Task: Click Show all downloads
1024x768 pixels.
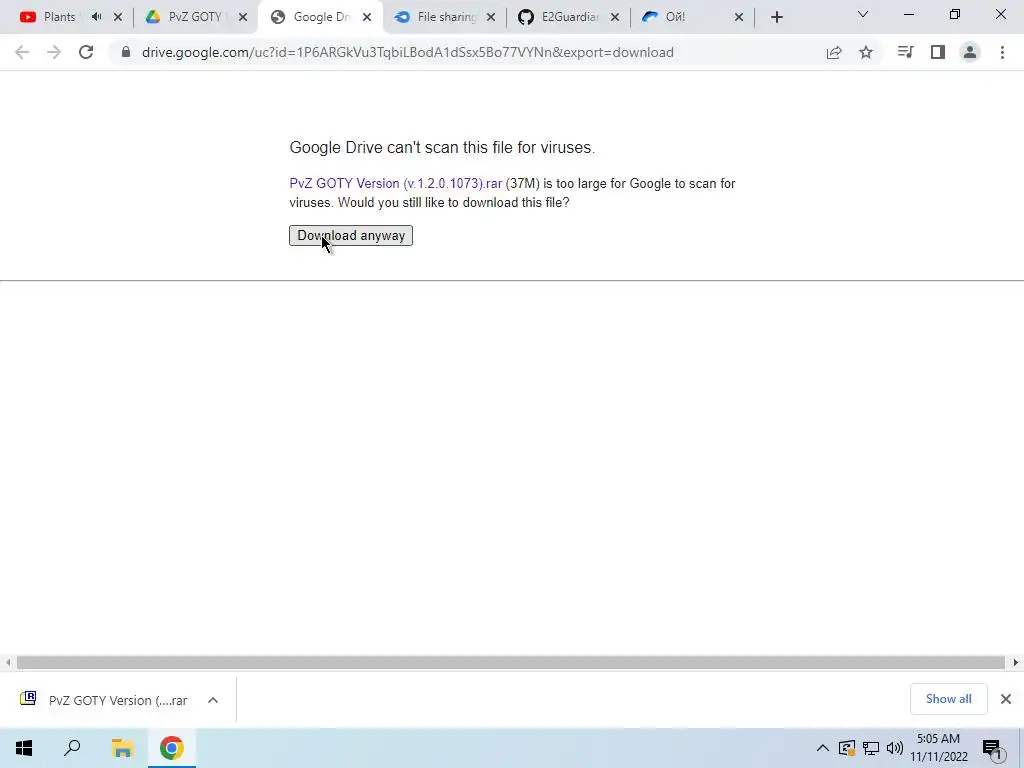Action: (948, 699)
